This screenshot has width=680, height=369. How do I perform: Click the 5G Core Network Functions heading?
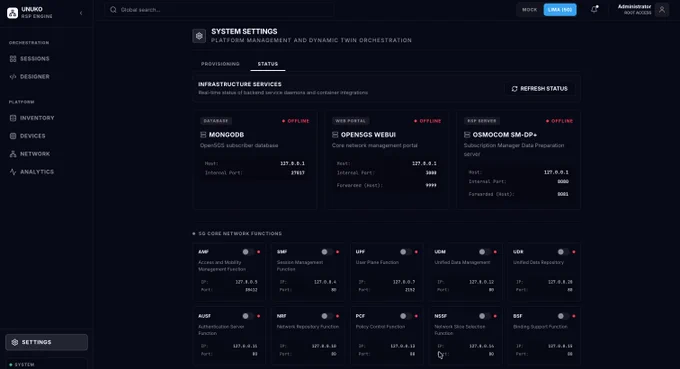pyautogui.click(x=240, y=234)
